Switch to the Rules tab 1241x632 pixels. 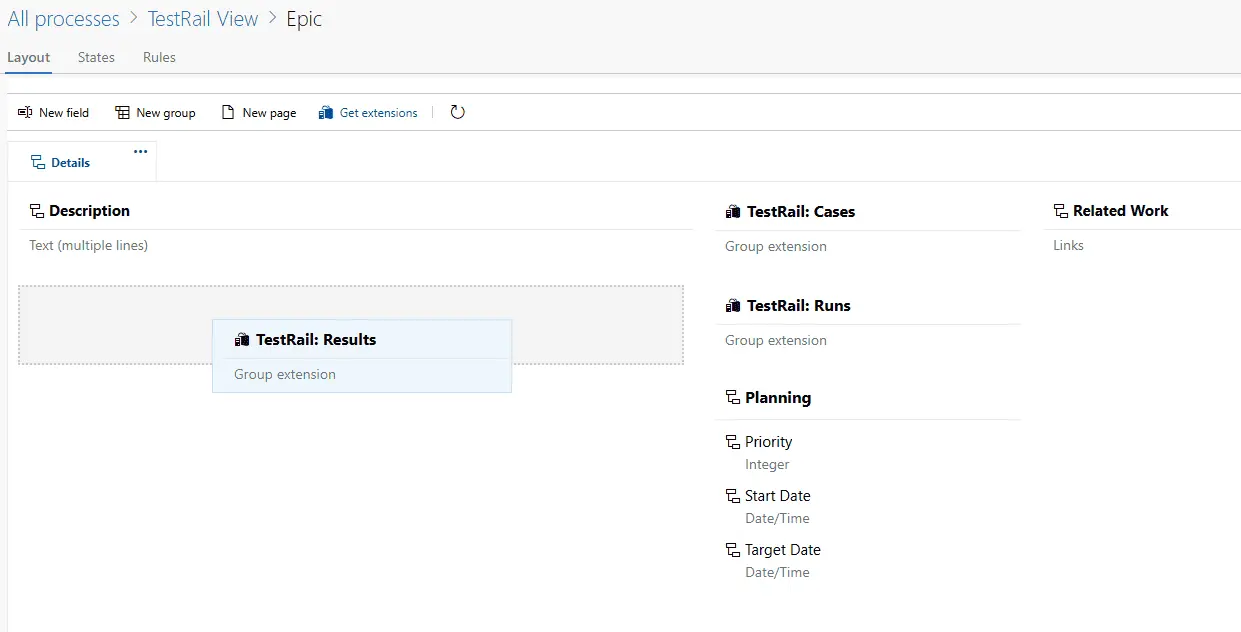pyautogui.click(x=159, y=57)
